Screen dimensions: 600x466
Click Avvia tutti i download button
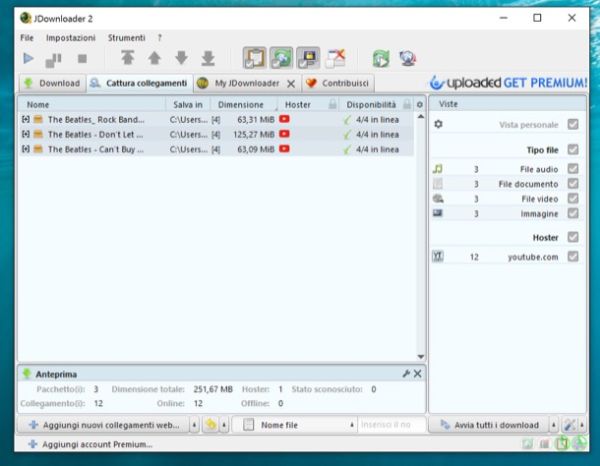pyautogui.click(x=489, y=425)
